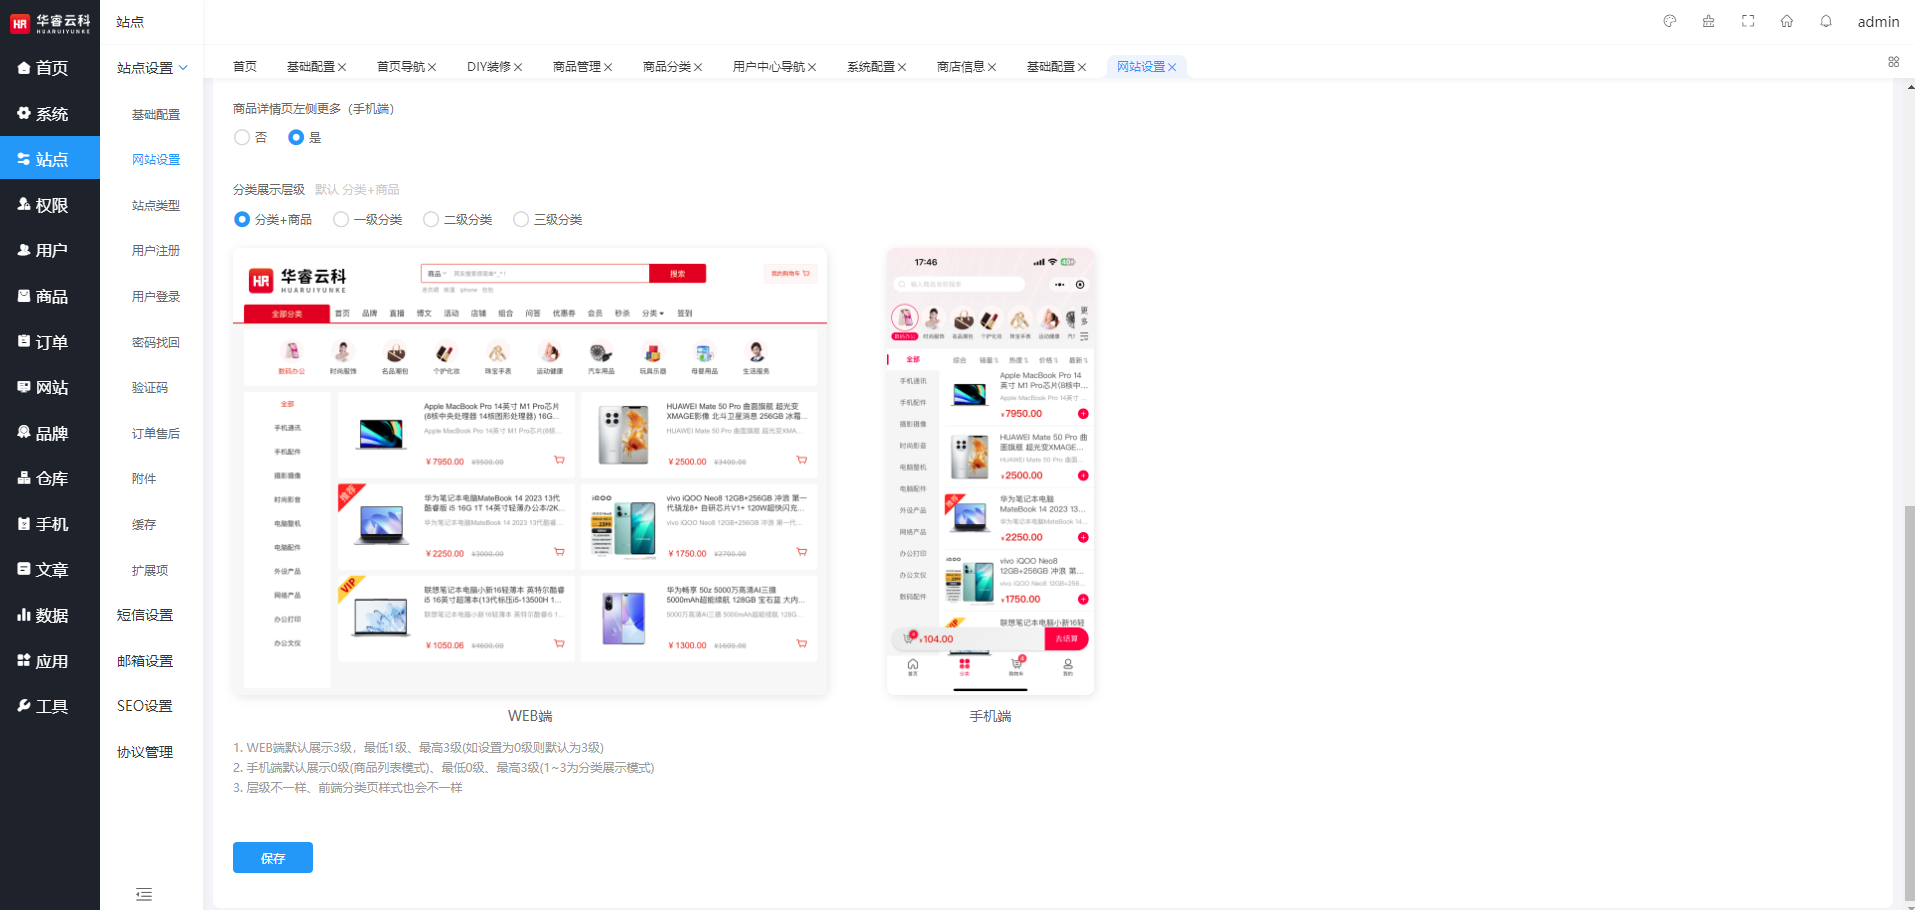Image resolution: width=1915 pixels, height=910 pixels.
Task: Open the admin user dropdown
Action: tap(1877, 22)
